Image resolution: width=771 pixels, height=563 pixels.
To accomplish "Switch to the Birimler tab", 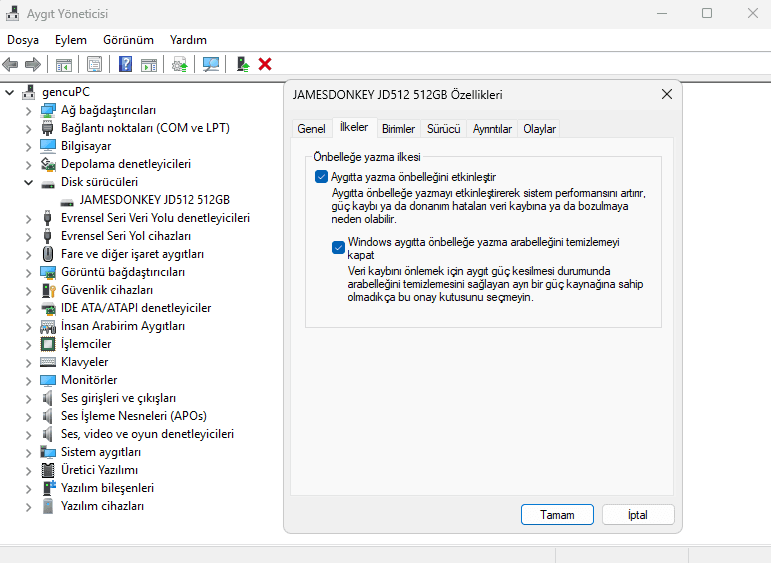I will pos(398,129).
